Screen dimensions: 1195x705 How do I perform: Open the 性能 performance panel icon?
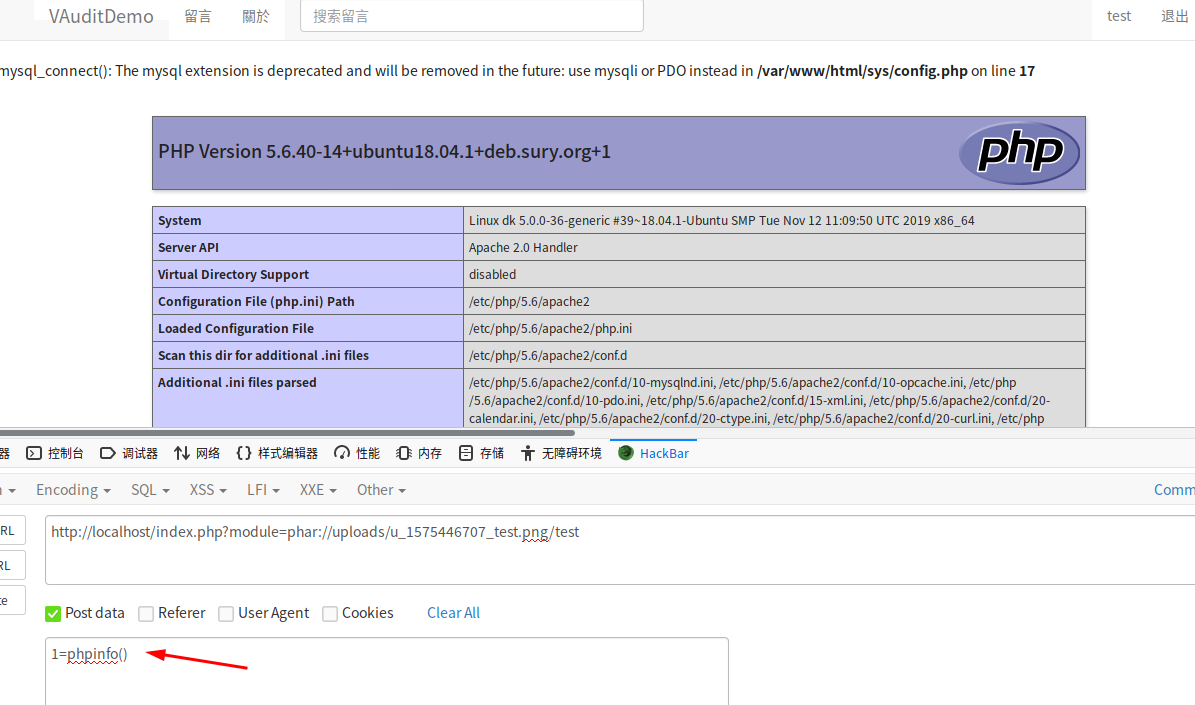(342, 453)
